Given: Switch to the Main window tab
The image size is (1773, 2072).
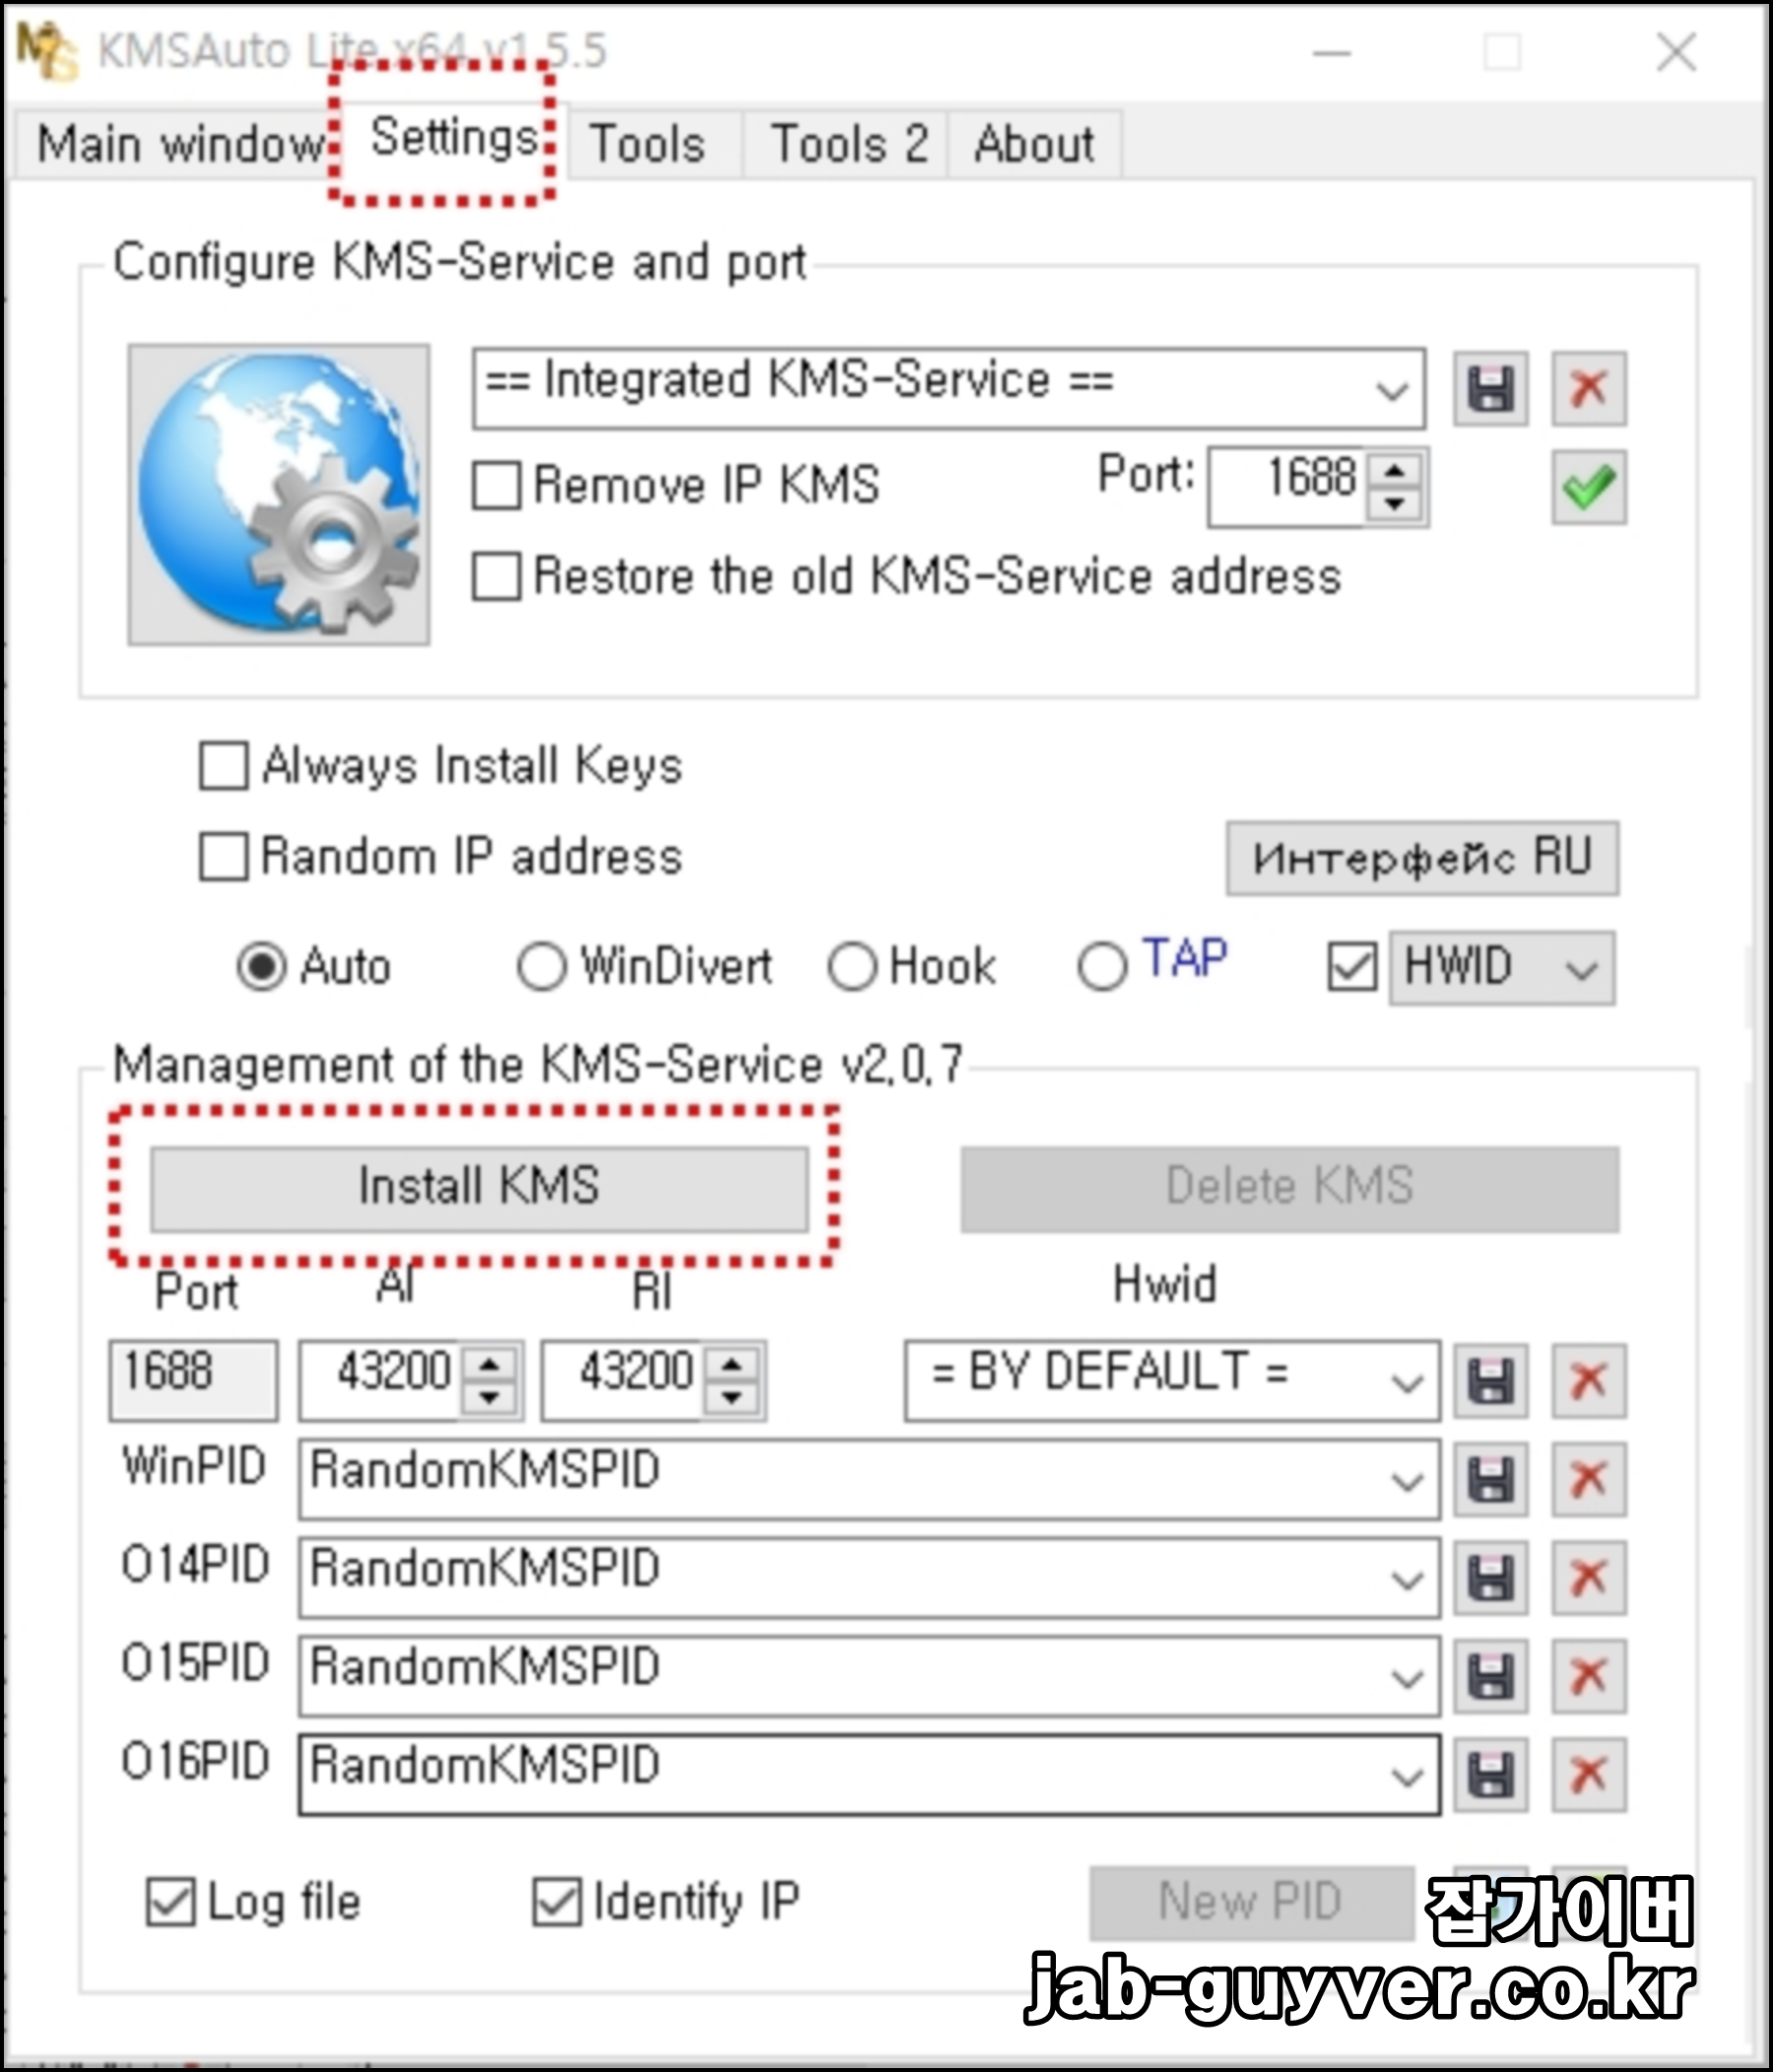Looking at the screenshot, I should point(181,144).
